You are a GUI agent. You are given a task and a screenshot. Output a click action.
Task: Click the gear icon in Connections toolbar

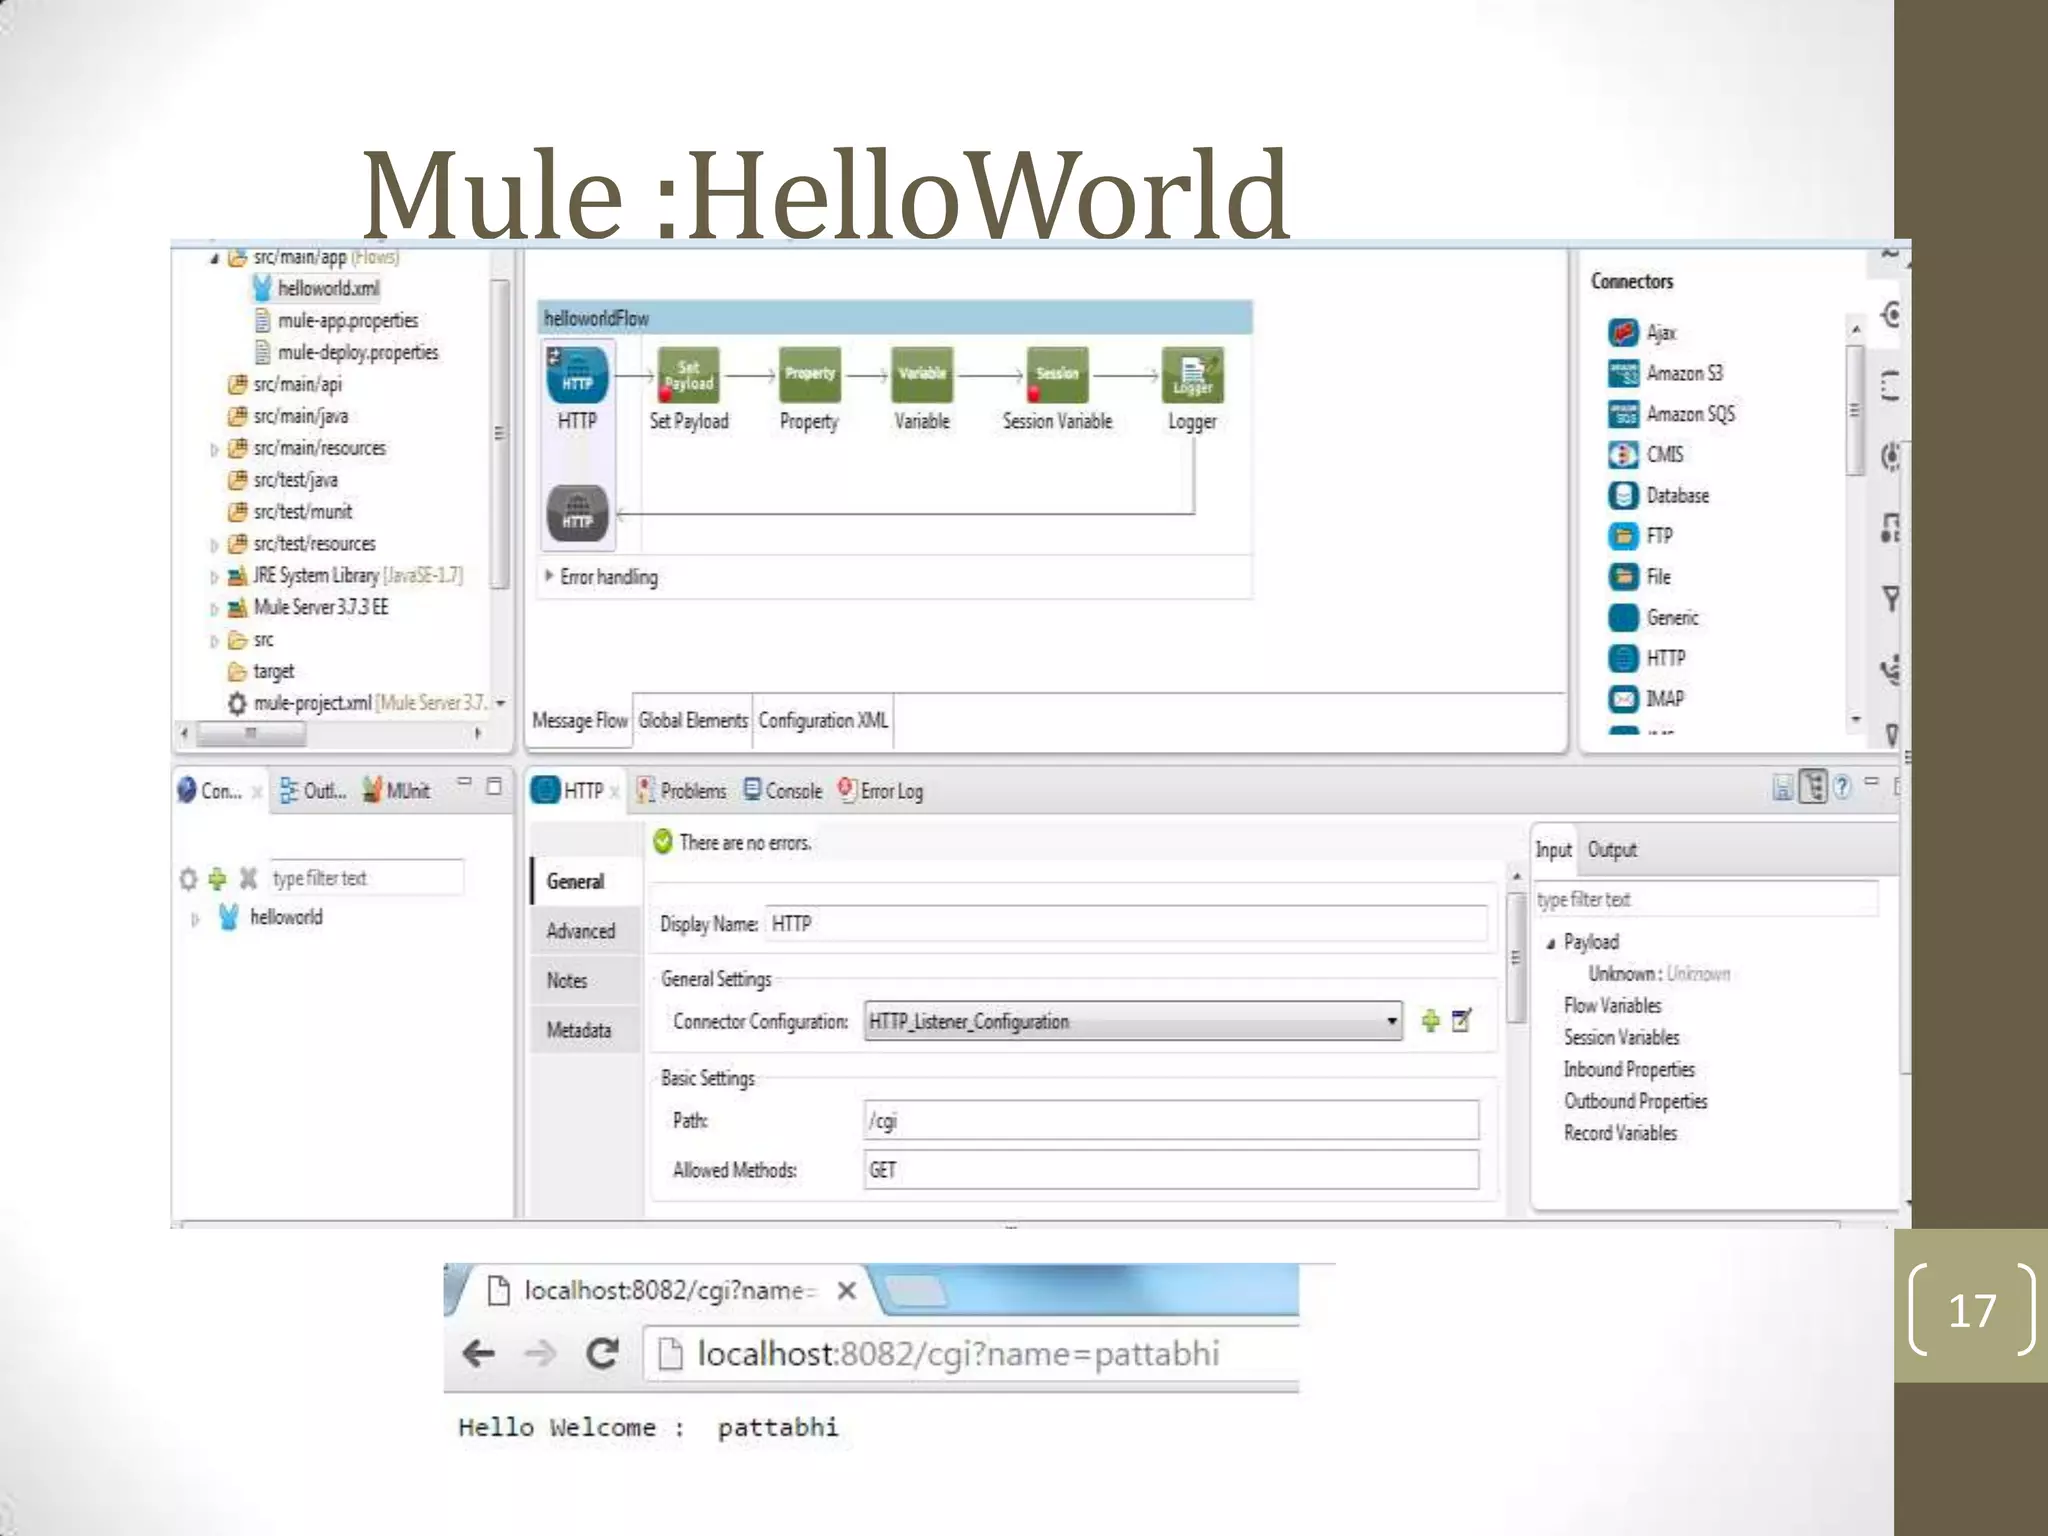(x=188, y=879)
